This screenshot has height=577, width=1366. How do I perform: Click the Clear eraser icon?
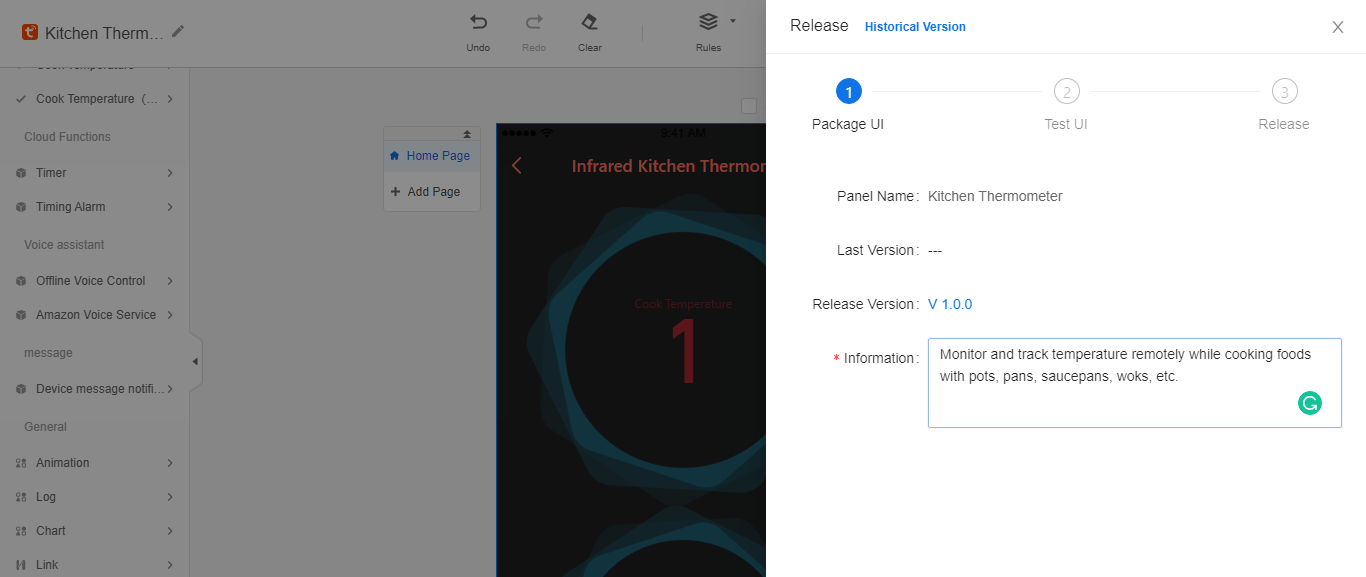point(589,22)
